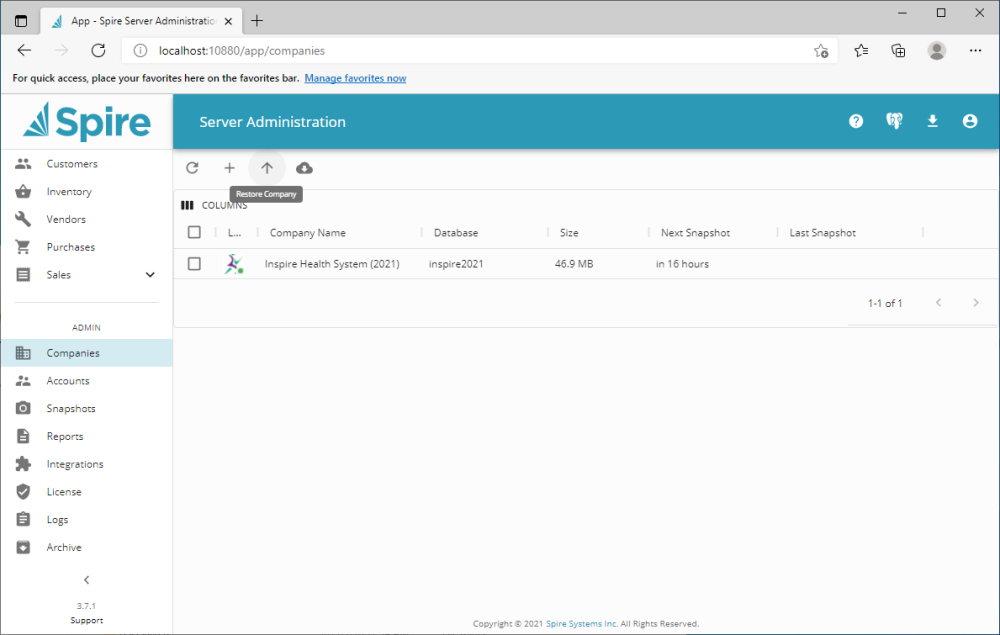
Task: Click the PostgreSQL elephant icon in header
Action: (x=894, y=121)
